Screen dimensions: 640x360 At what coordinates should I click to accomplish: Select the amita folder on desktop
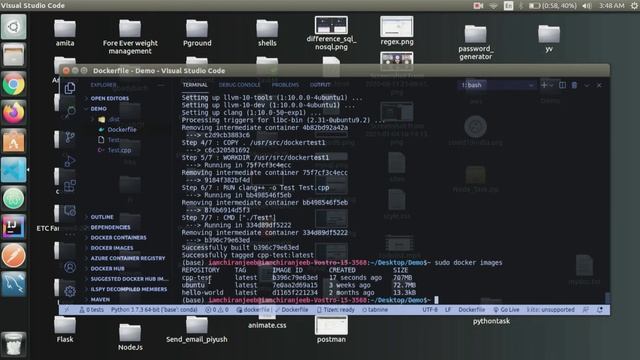coord(65,33)
